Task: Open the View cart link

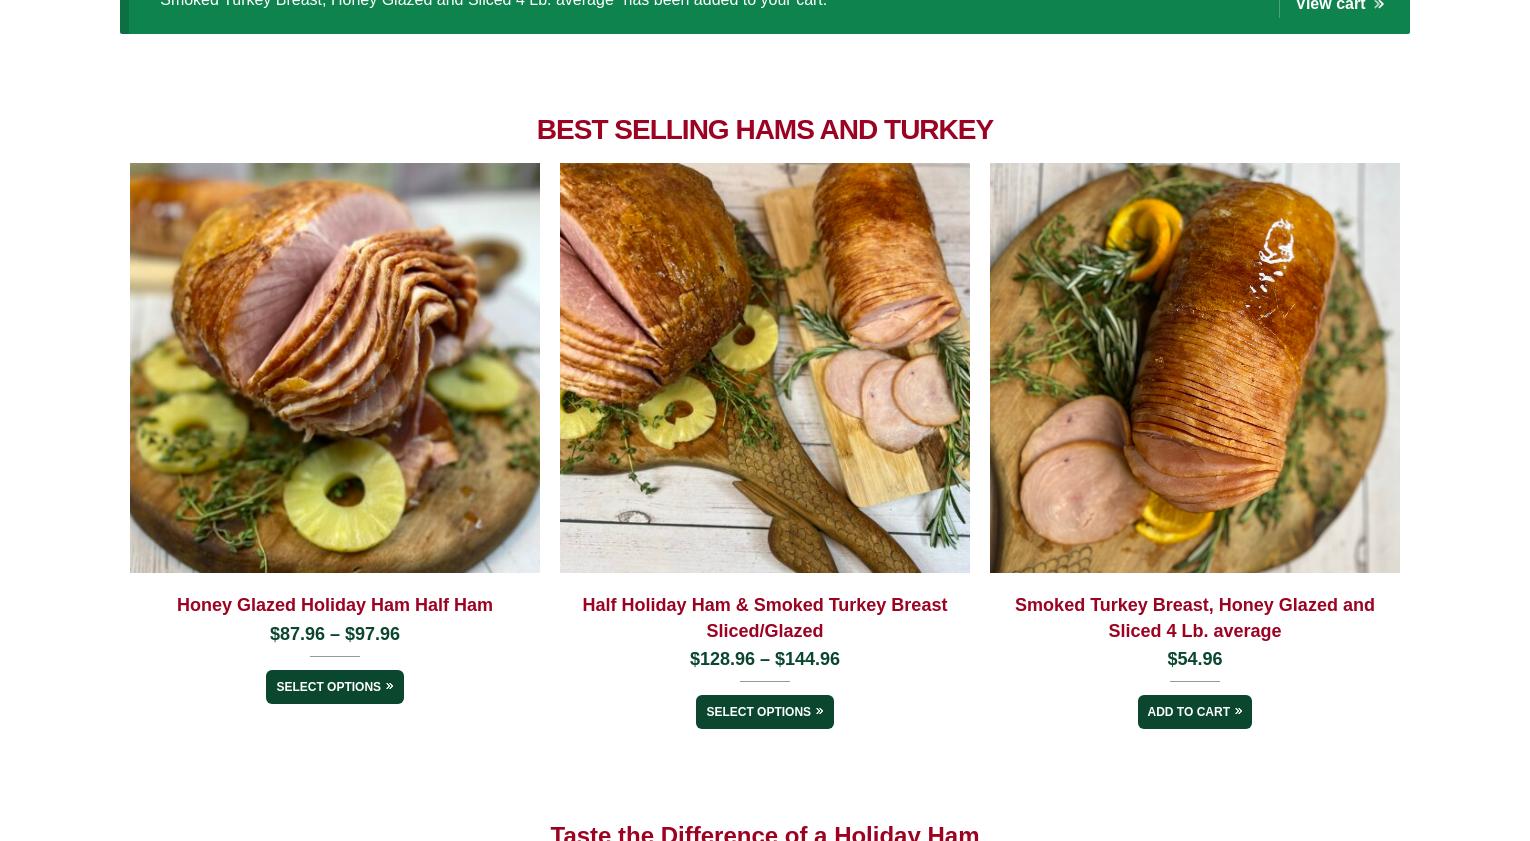Action: (1339, 5)
